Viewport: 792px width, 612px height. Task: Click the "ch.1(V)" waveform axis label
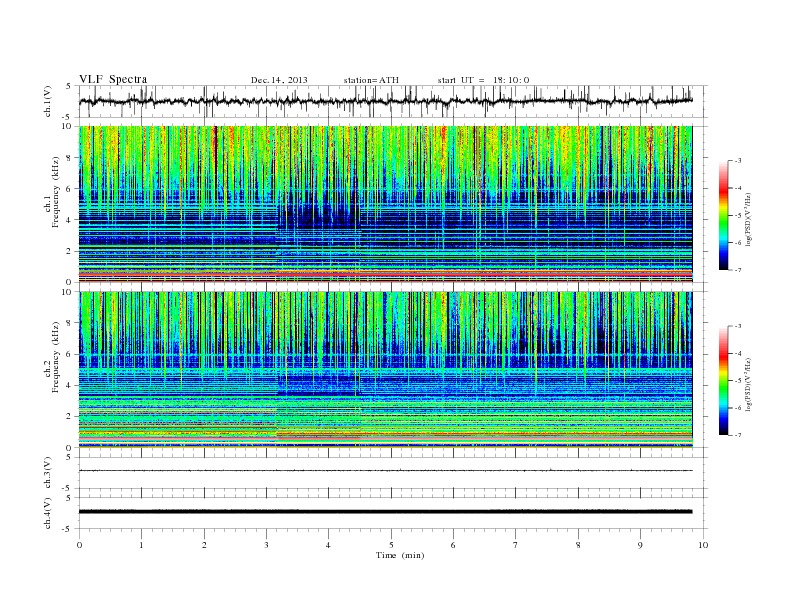click(x=48, y=101)
